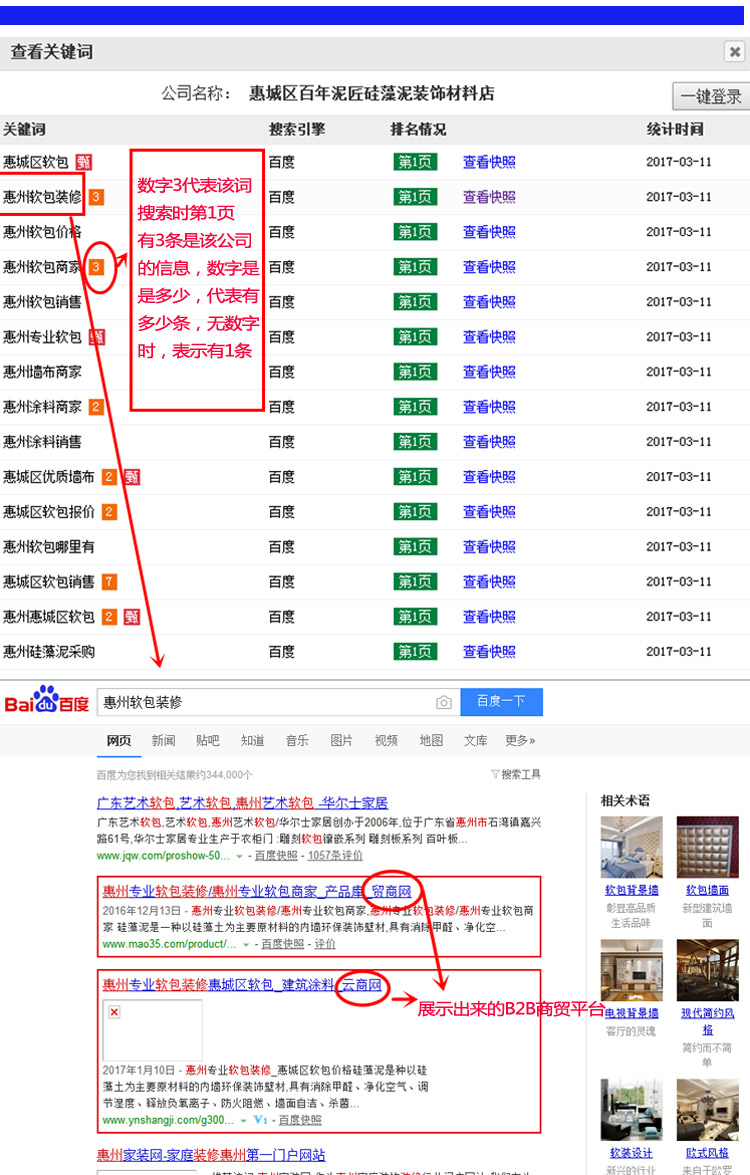Open 查看快照 for 惠城区软包销售
Screen dimensions: 750x1175
(x=489, y=582)
